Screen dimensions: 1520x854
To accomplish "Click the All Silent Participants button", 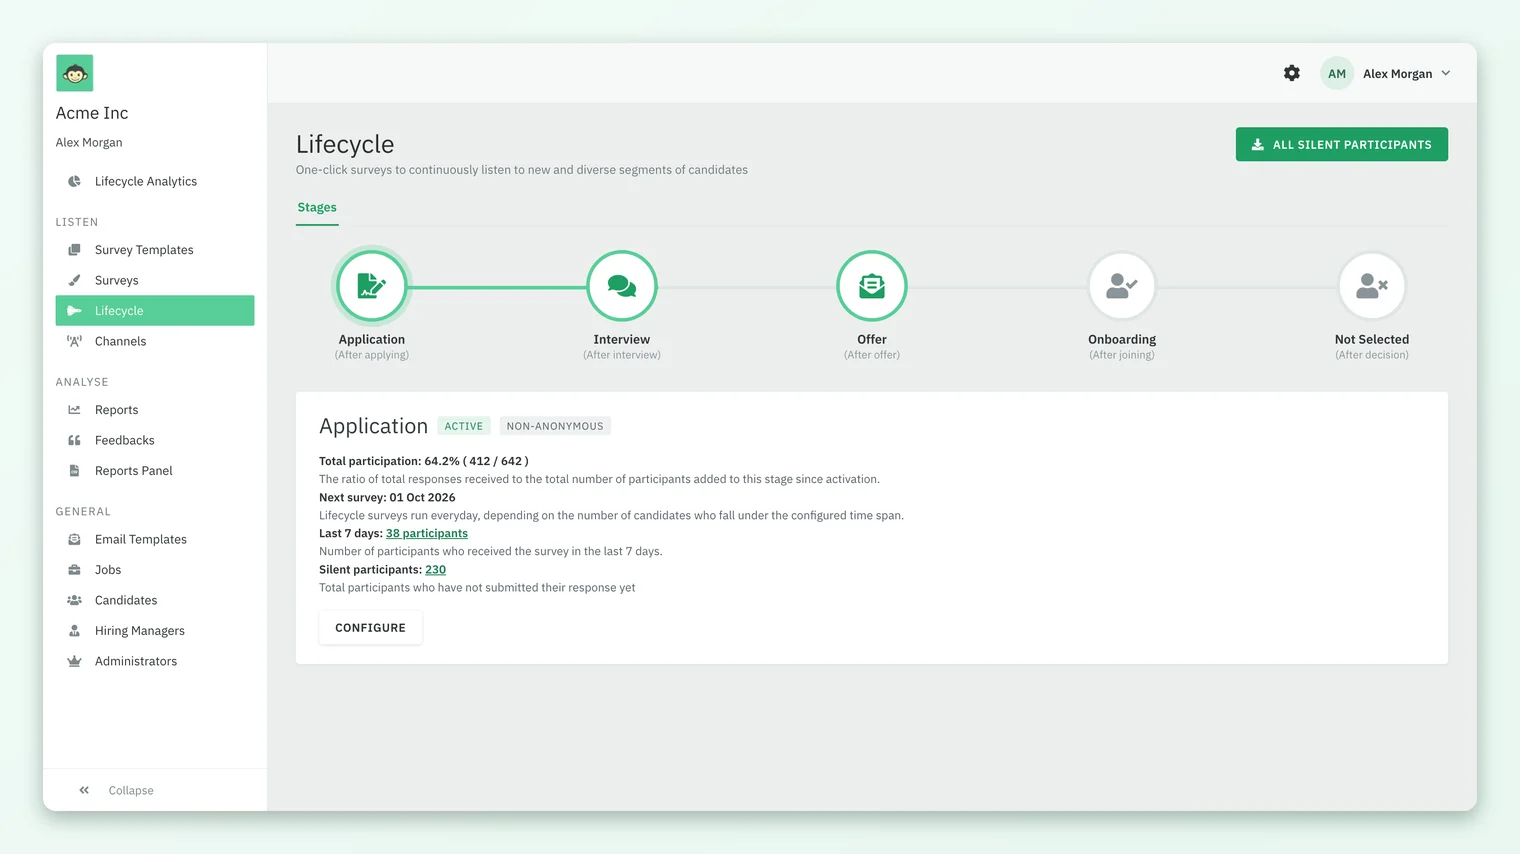I will tap(1342, 144).
